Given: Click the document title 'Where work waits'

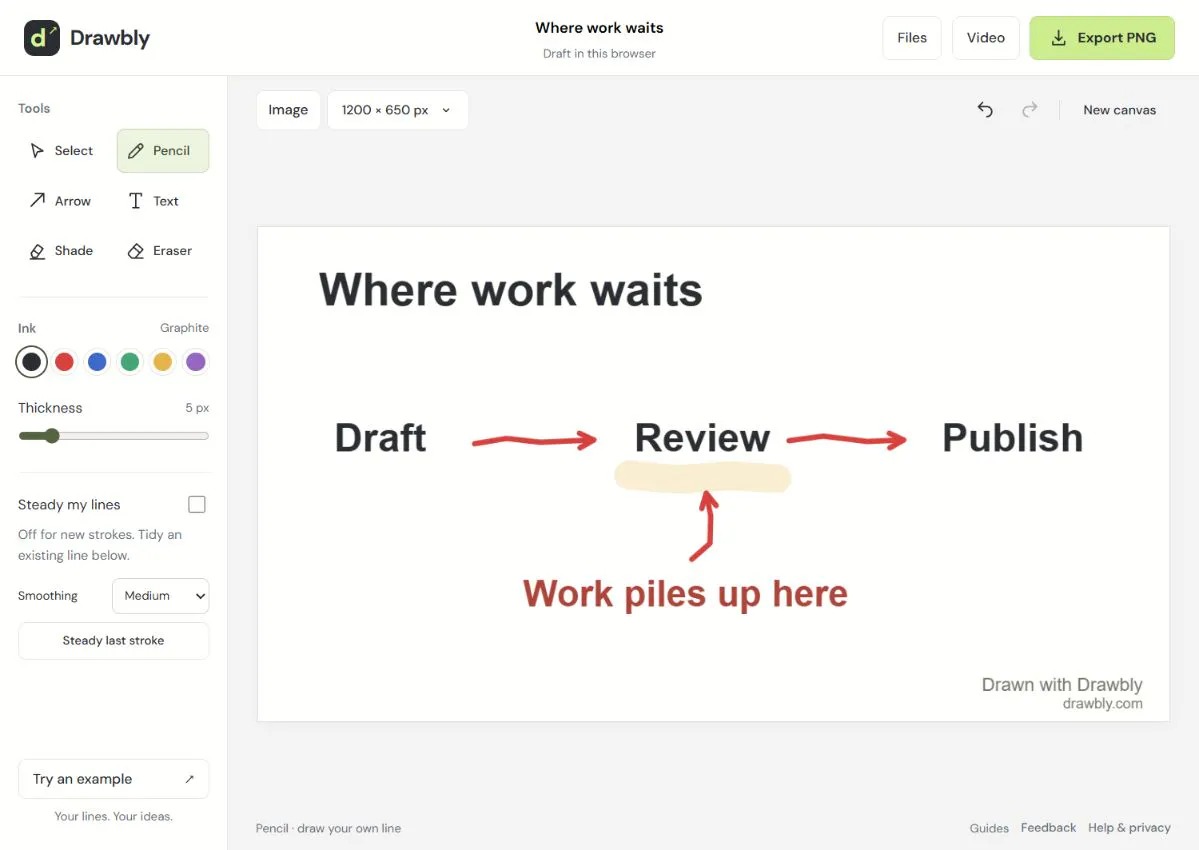Looking at the screenshot, I should [600, 28].
